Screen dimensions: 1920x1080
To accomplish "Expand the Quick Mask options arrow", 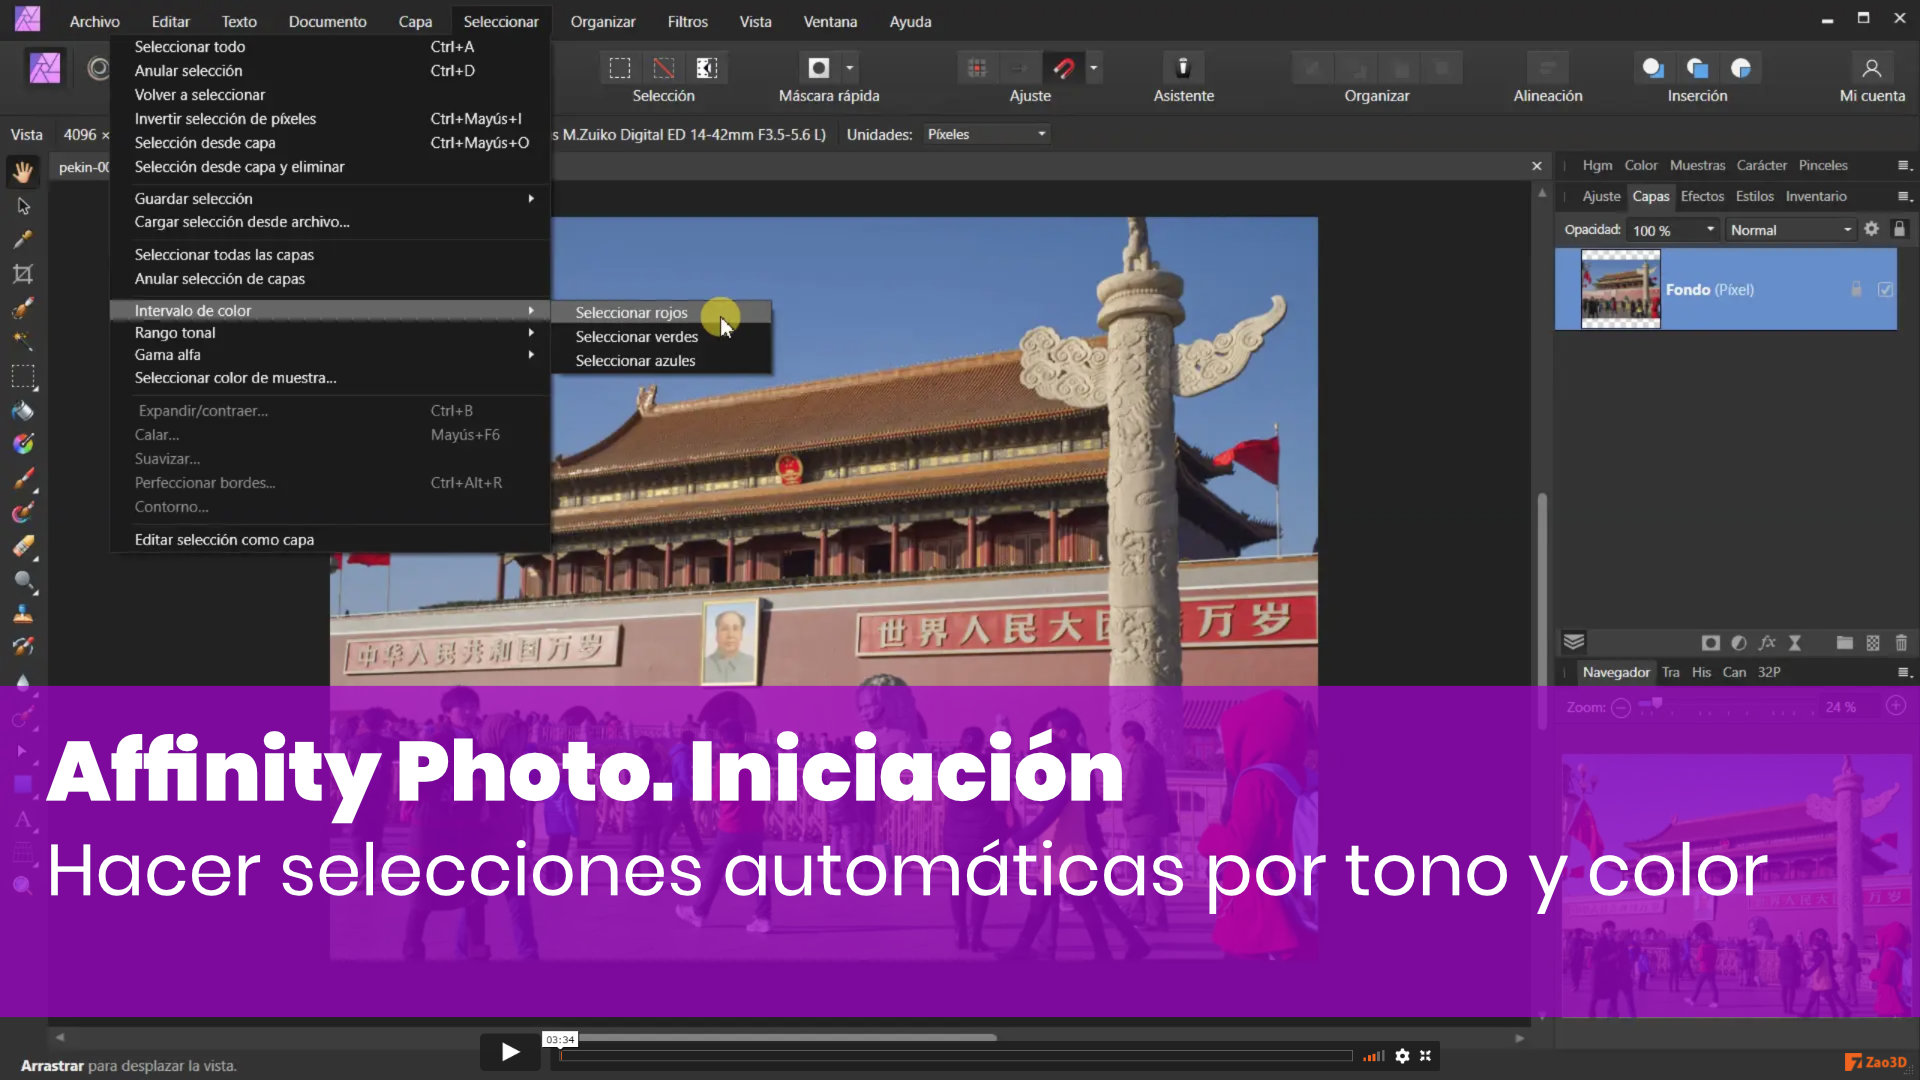I will 850,68.
